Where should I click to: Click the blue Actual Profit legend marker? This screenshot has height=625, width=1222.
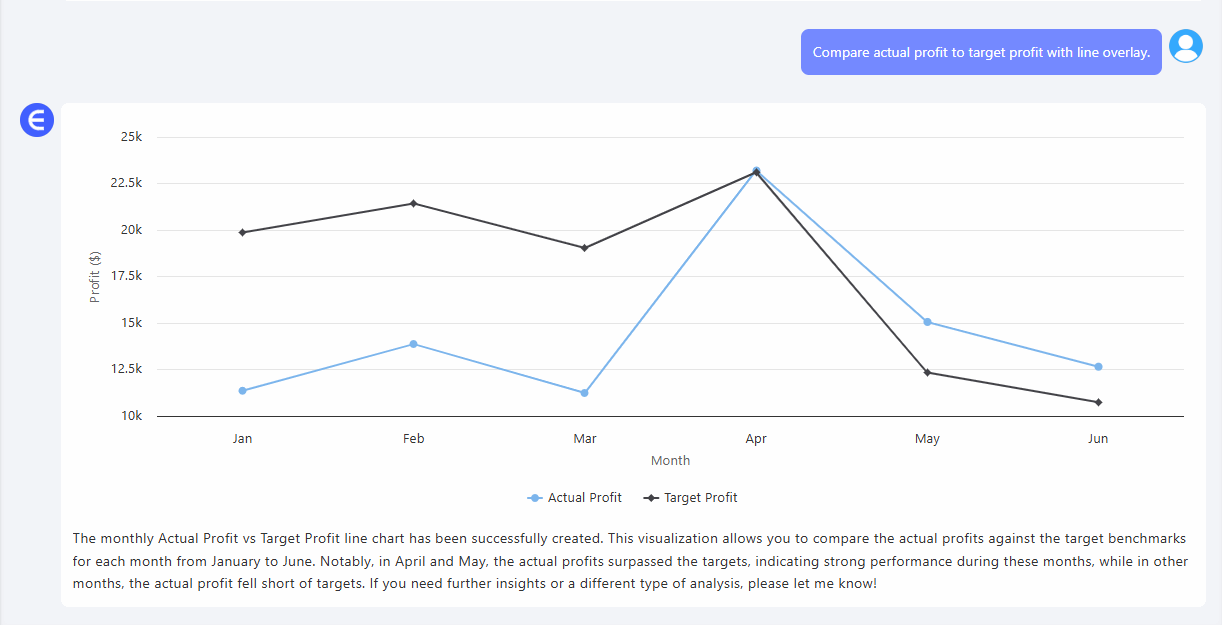coord(535,498)
